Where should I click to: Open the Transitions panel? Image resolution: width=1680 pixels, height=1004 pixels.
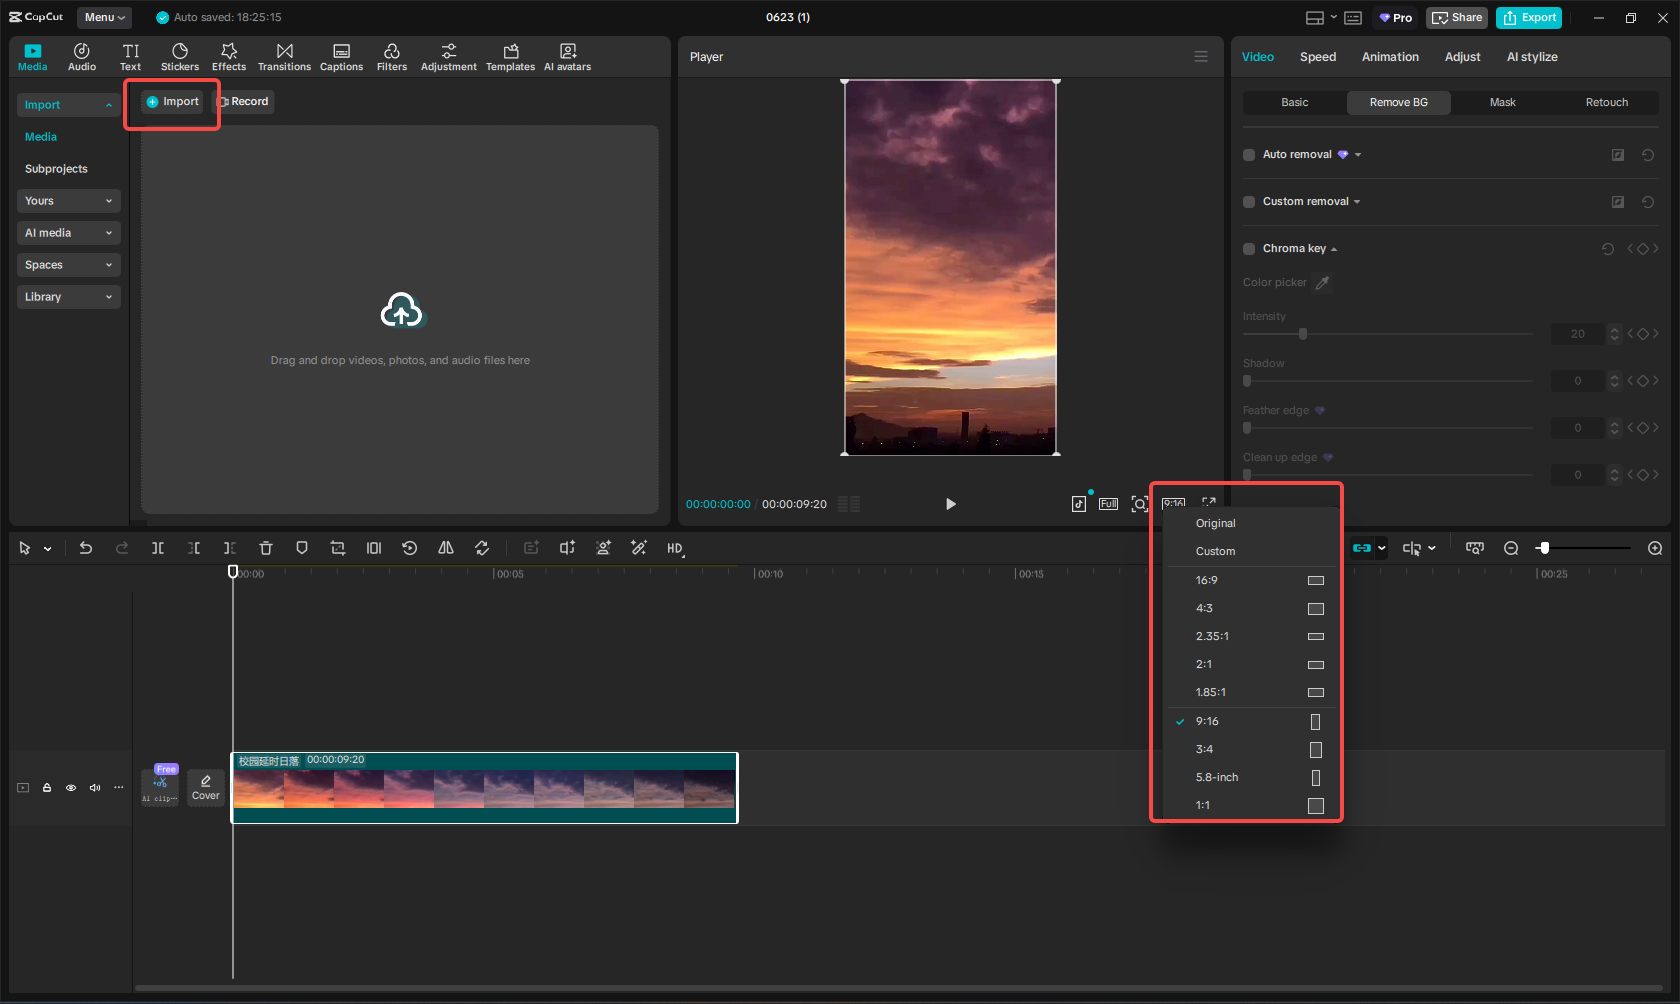point(284,57)
